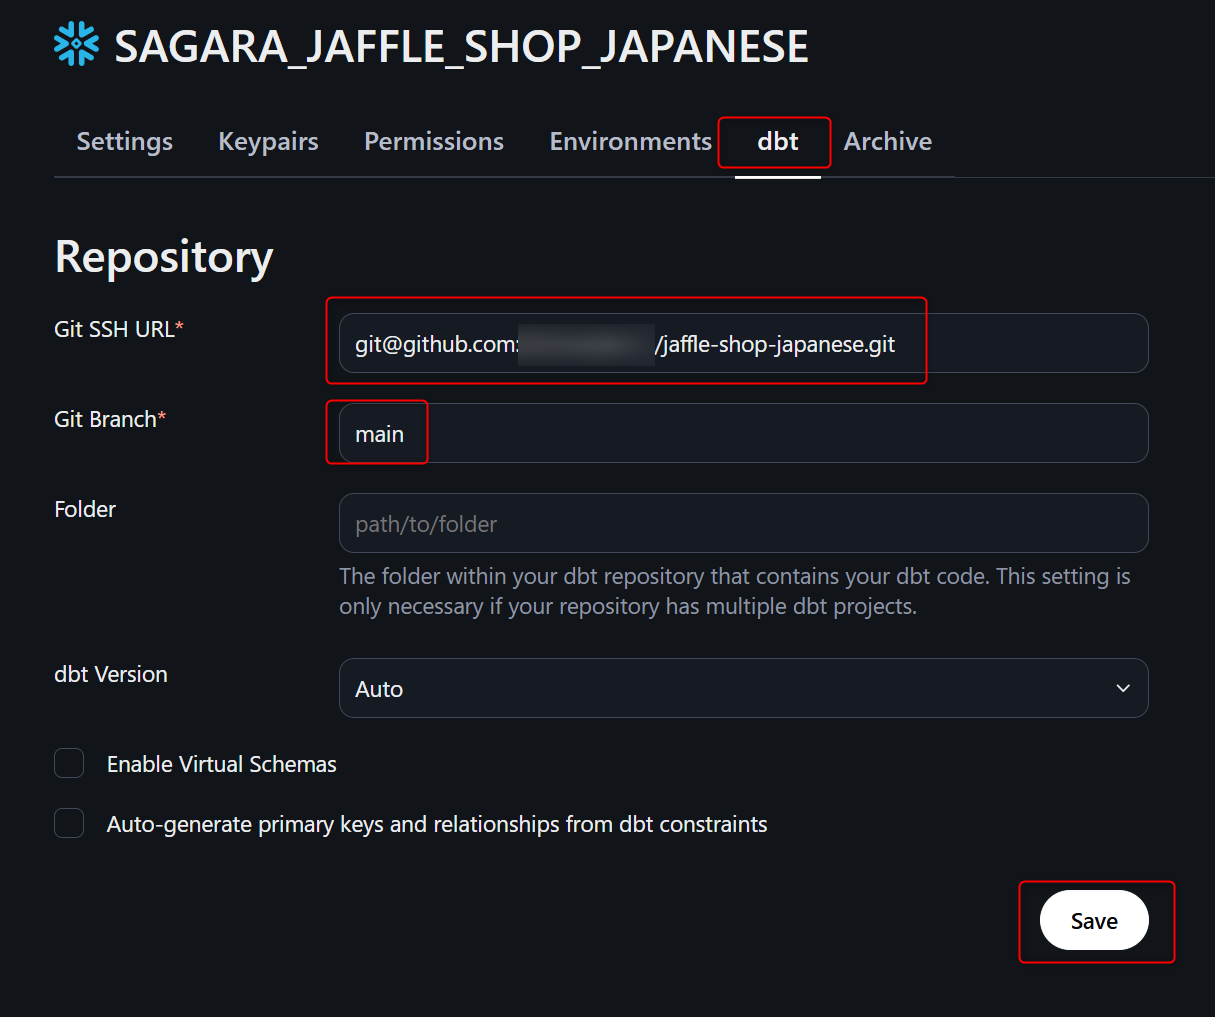Click the folder help description text
The height and width of the screenshot is (1017, 1215).
click(735, 591)
